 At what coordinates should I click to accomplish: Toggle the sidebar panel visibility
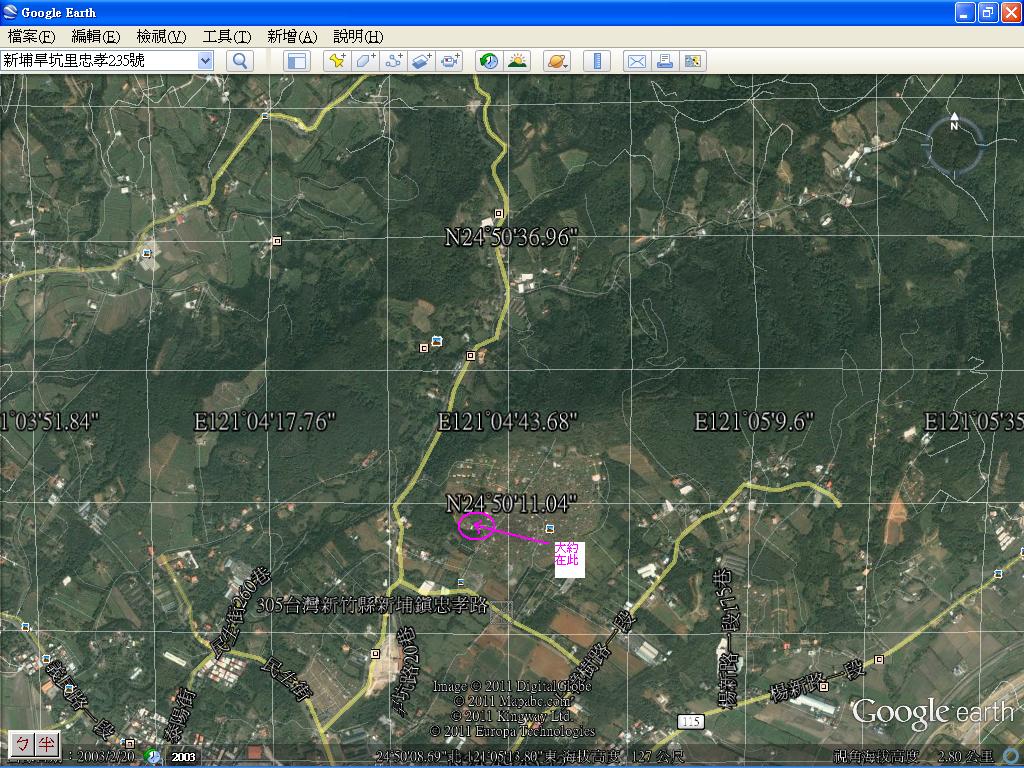[x=296, y=61]
